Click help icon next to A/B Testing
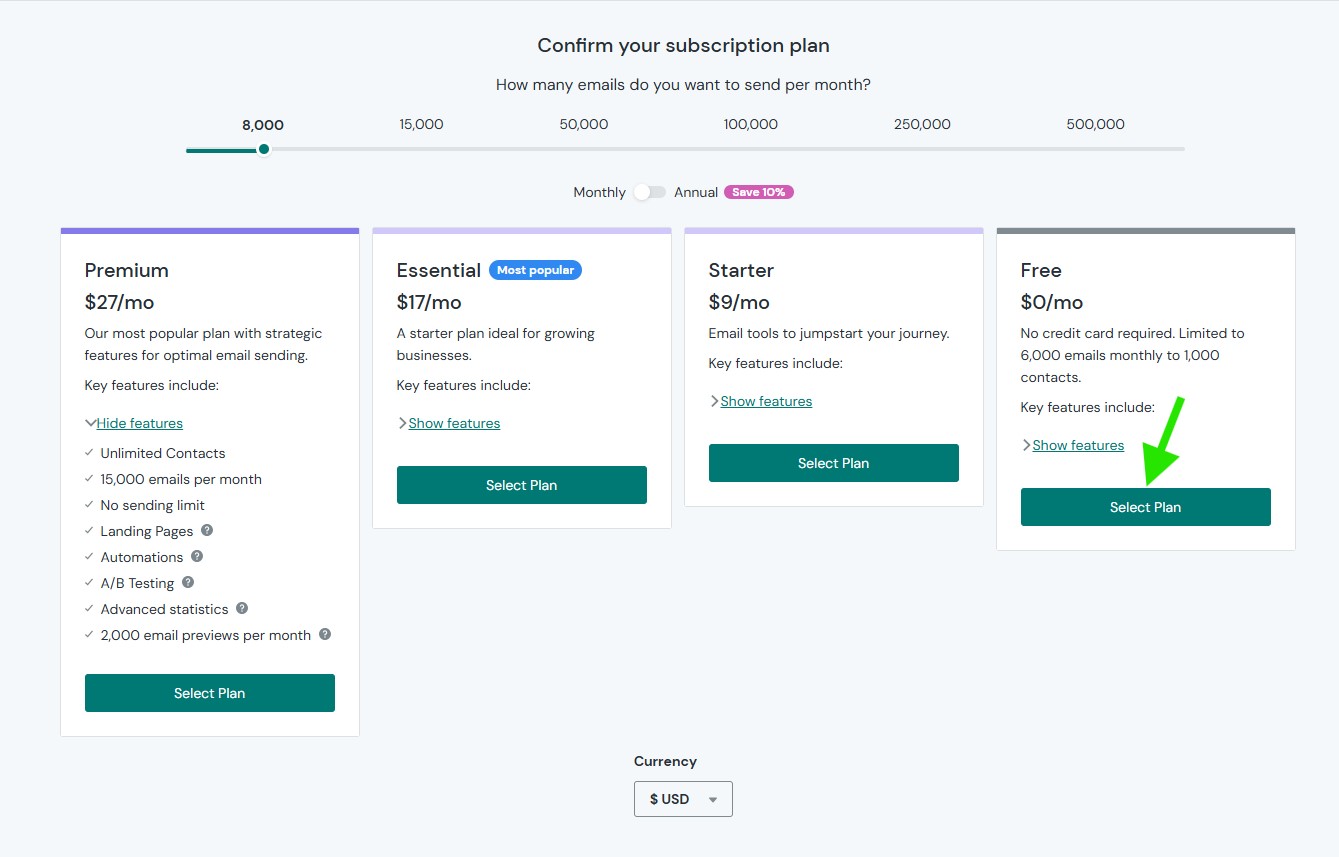 point(188,583)
